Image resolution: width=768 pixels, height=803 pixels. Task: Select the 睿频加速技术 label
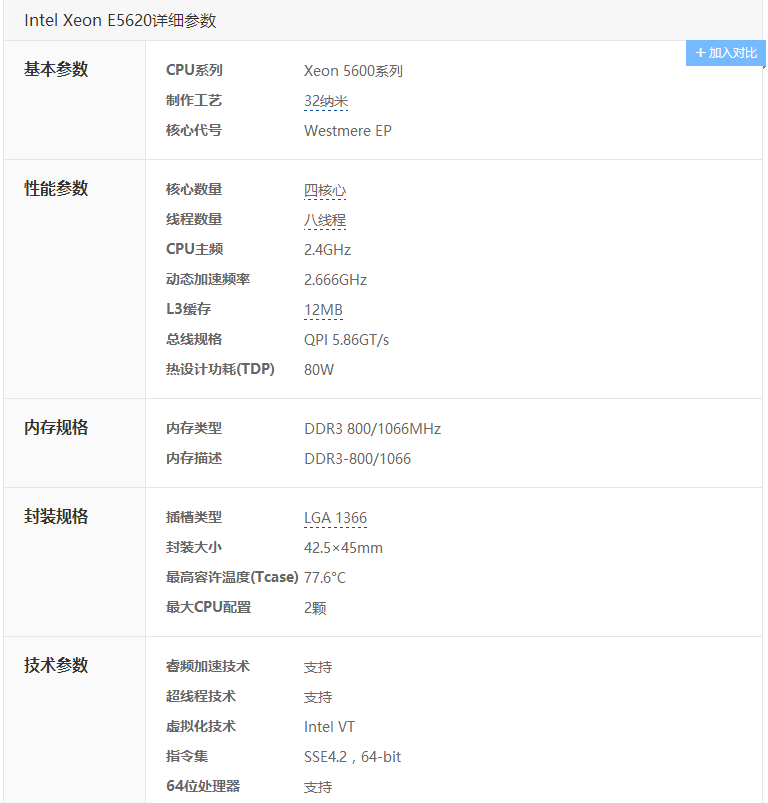(208, 666)
